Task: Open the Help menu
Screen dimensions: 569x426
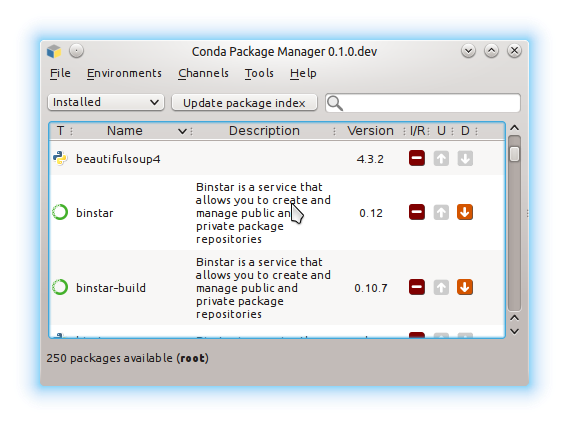Action: (x=303, y=73)
